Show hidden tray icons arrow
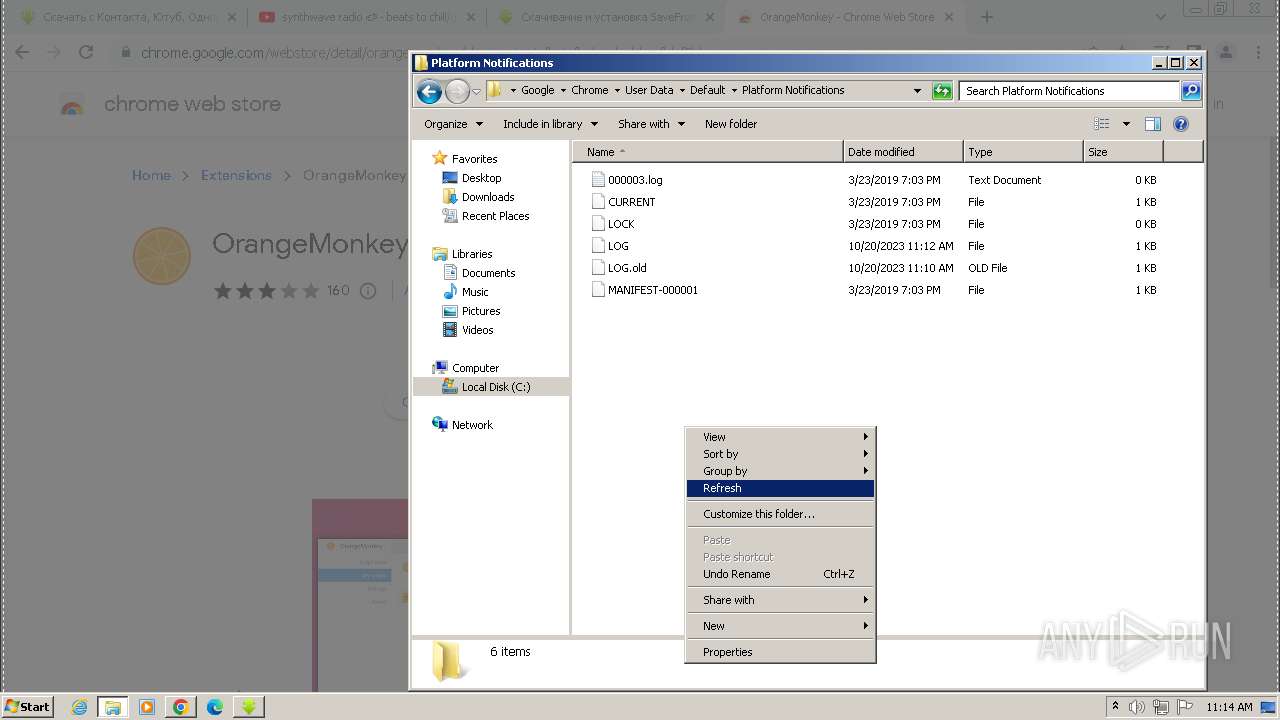Viewport: 1280px width, 720px height. [x=1115, y=707]
